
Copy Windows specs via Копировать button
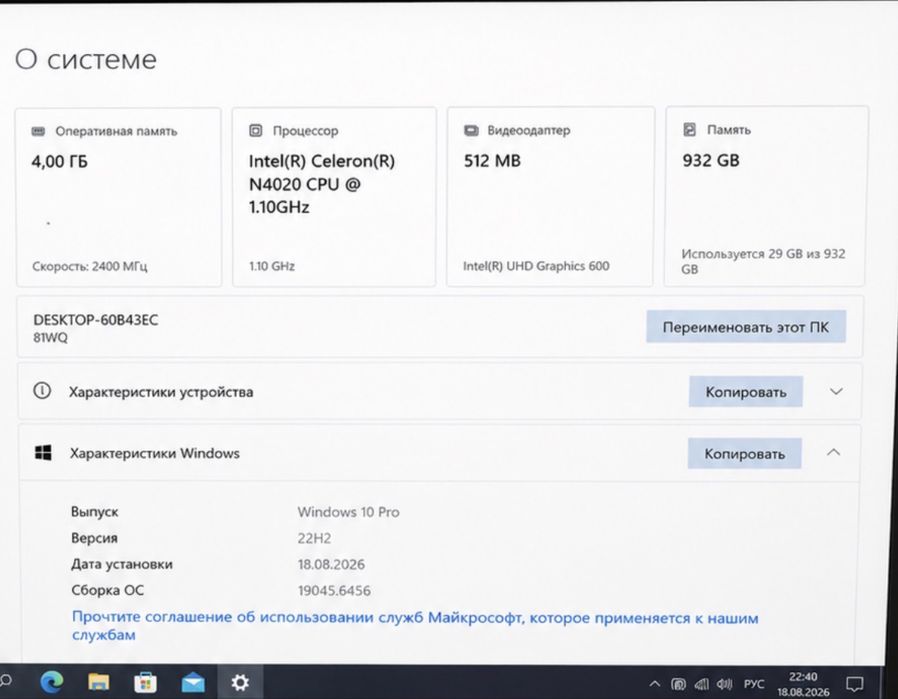click(745, 453)
